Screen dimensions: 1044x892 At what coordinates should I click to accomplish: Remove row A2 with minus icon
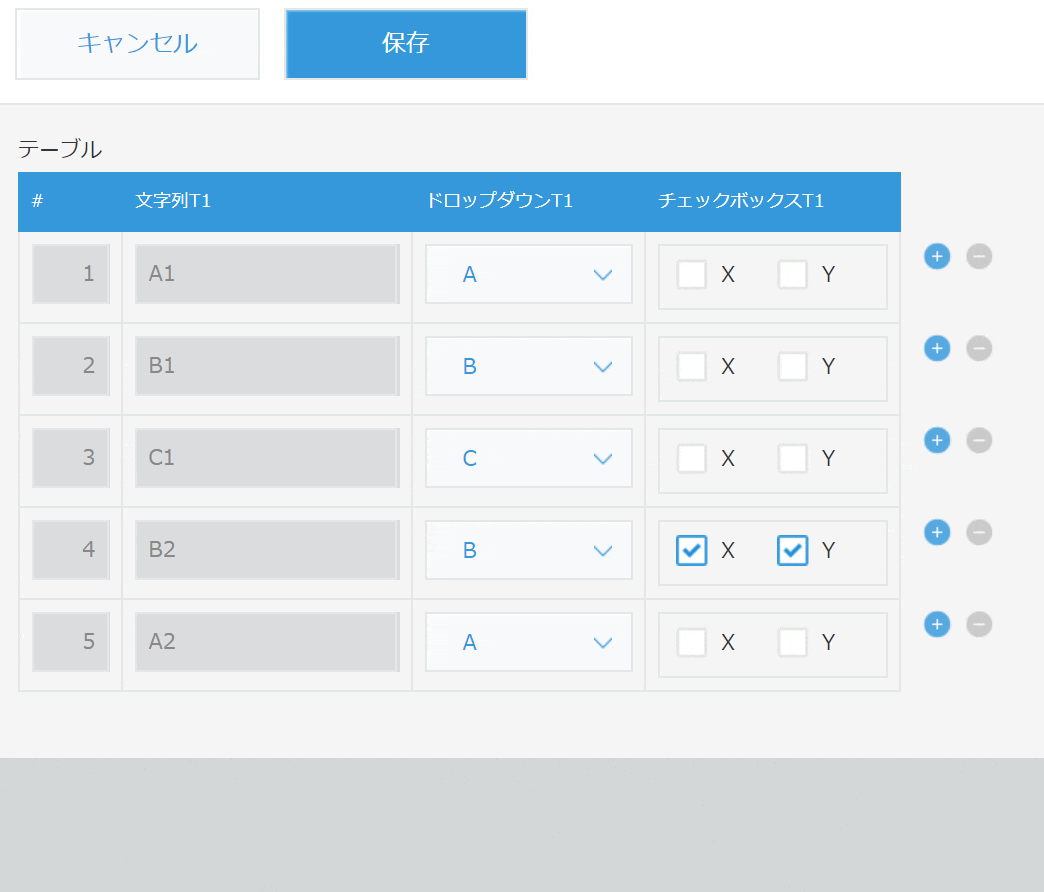979,624
